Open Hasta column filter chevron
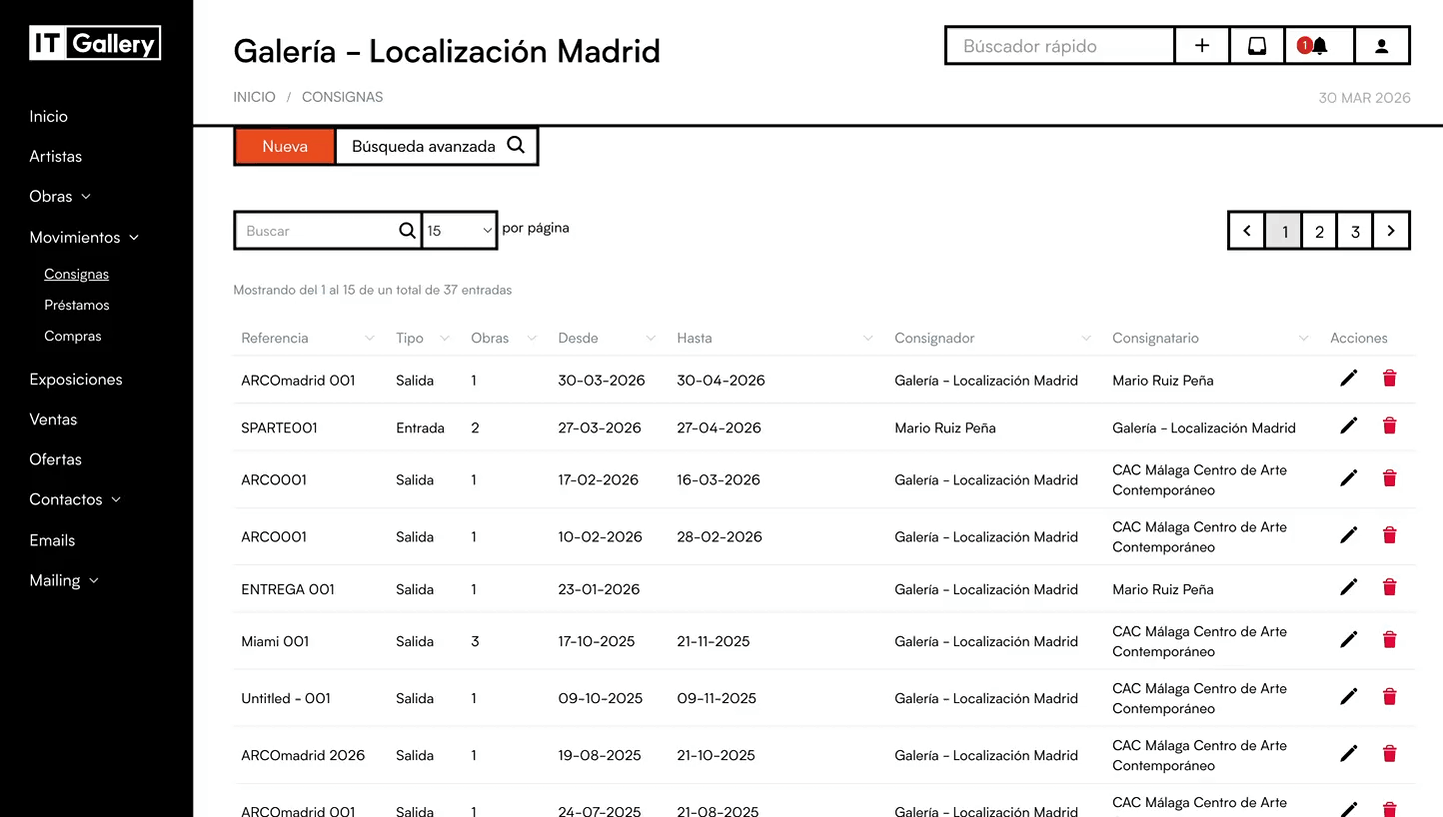Viewport: 1443px width, 817px height. [x=868, y=338]
